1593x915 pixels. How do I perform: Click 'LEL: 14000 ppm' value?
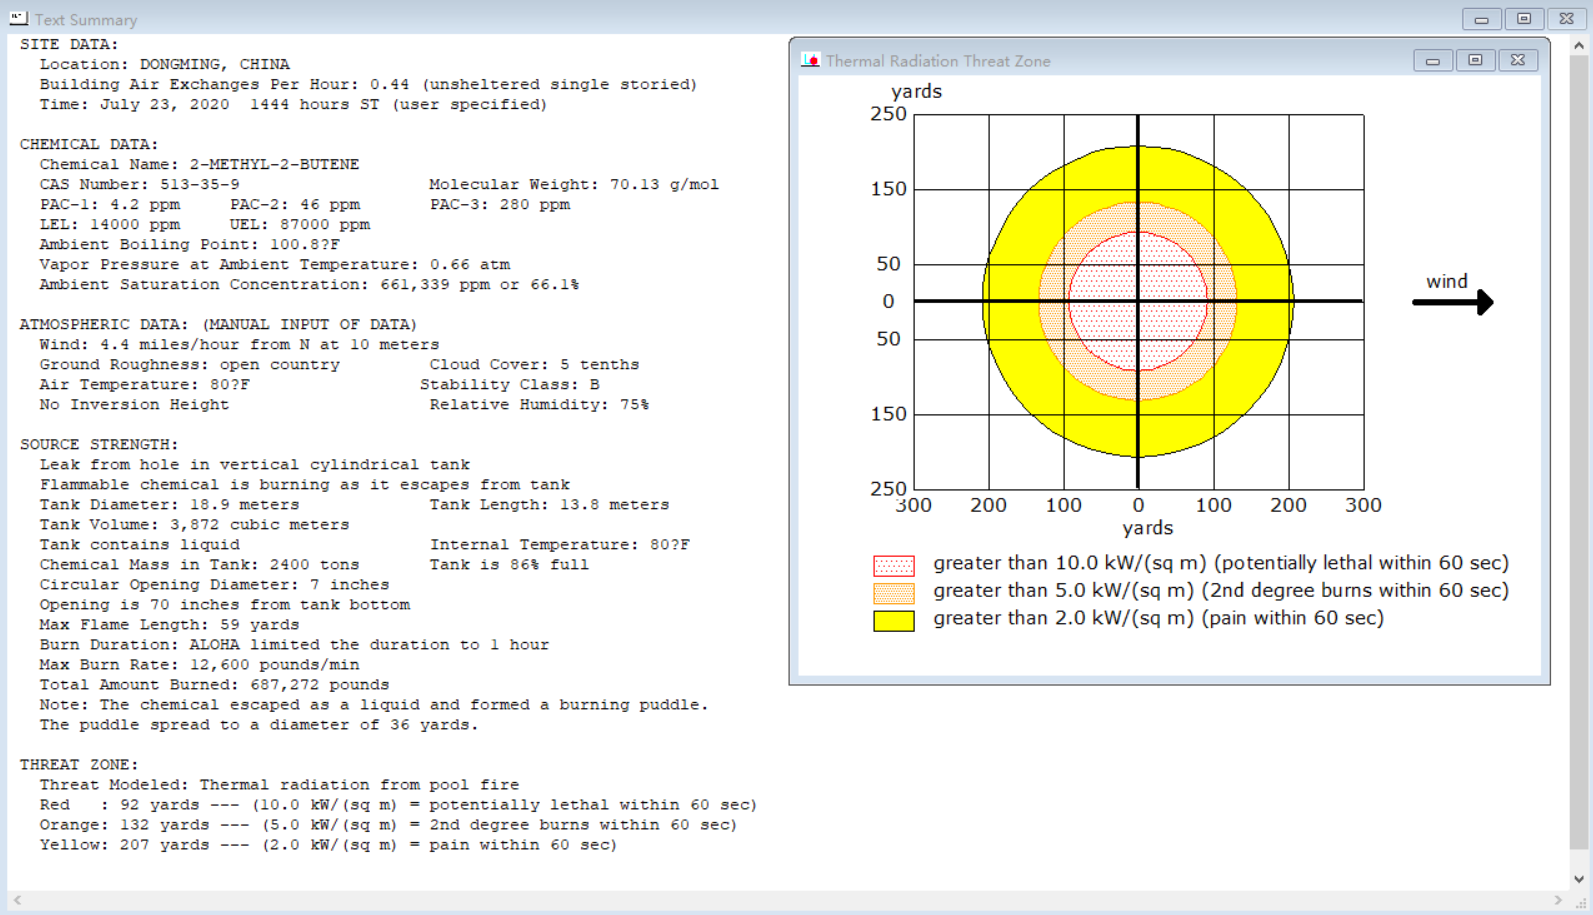110,224
